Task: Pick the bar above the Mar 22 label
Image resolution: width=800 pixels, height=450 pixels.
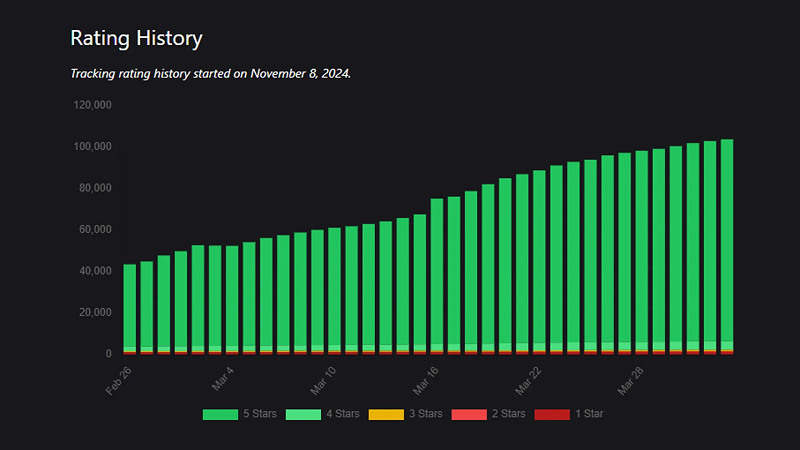Action: click(x=540, y=262)
